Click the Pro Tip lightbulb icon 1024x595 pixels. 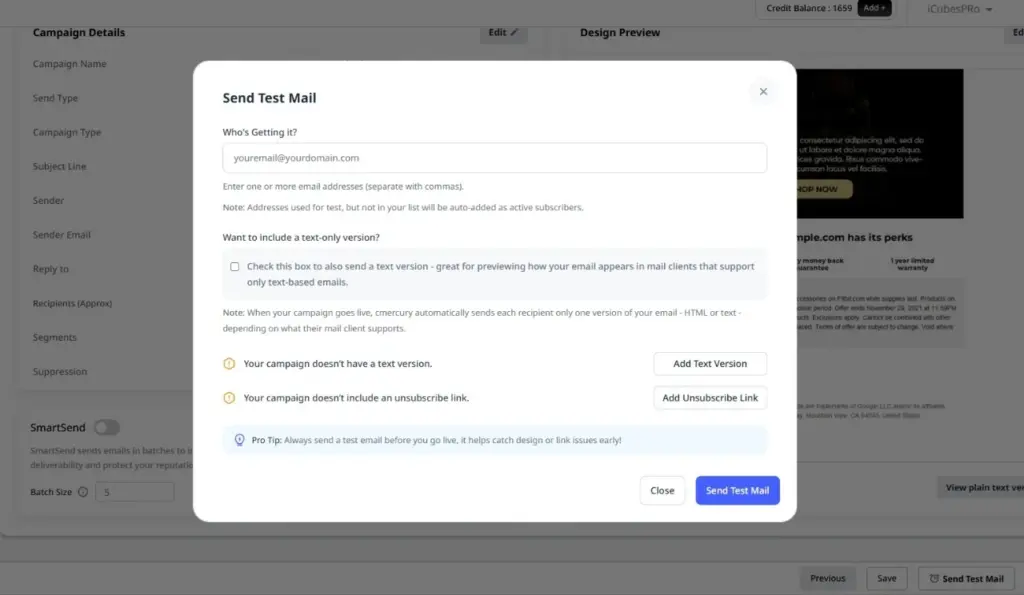pos(239,440)
